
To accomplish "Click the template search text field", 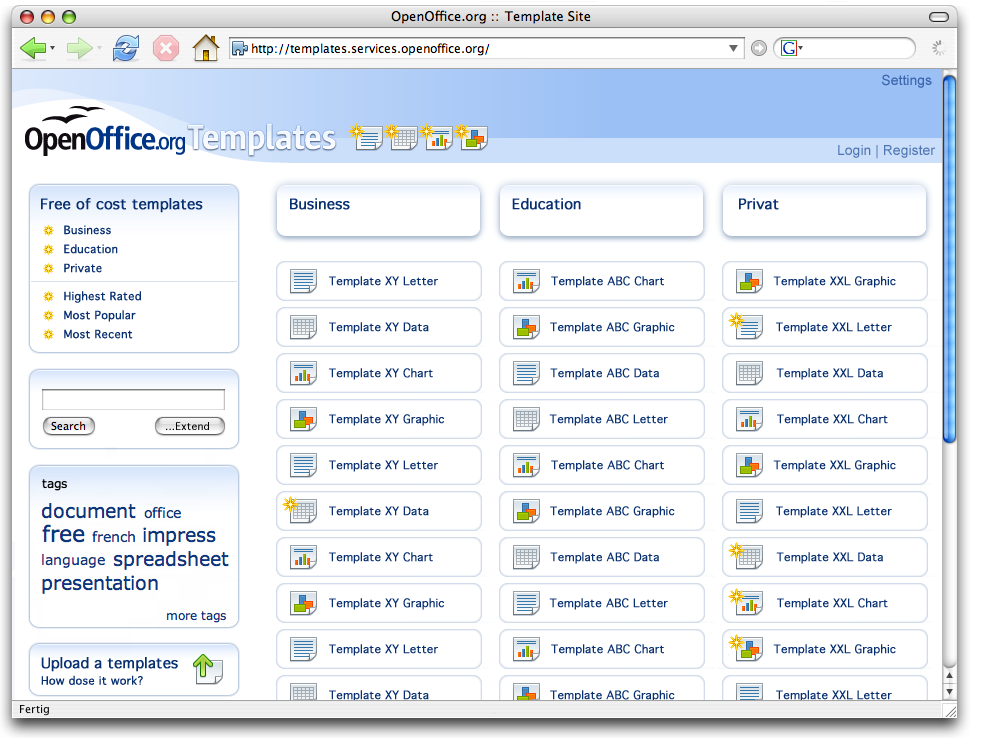I will [x=133, y=400].
